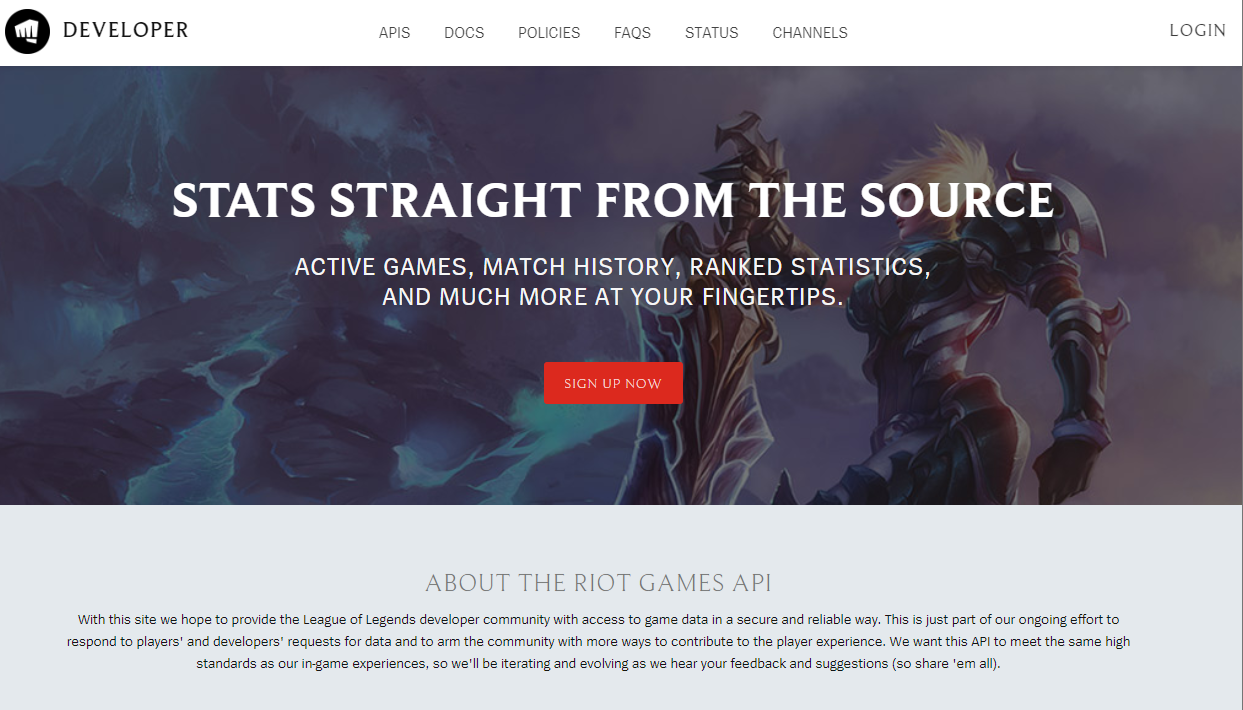Screen dimensions: 1243x710
Task: Click the 'Active Games, Match History' subtitle line
Action: (x=613, y=267)
